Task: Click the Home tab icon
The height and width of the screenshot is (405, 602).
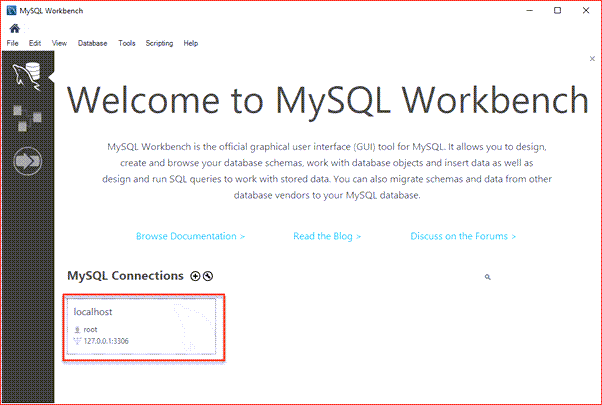Action: [x=13, y=29]
